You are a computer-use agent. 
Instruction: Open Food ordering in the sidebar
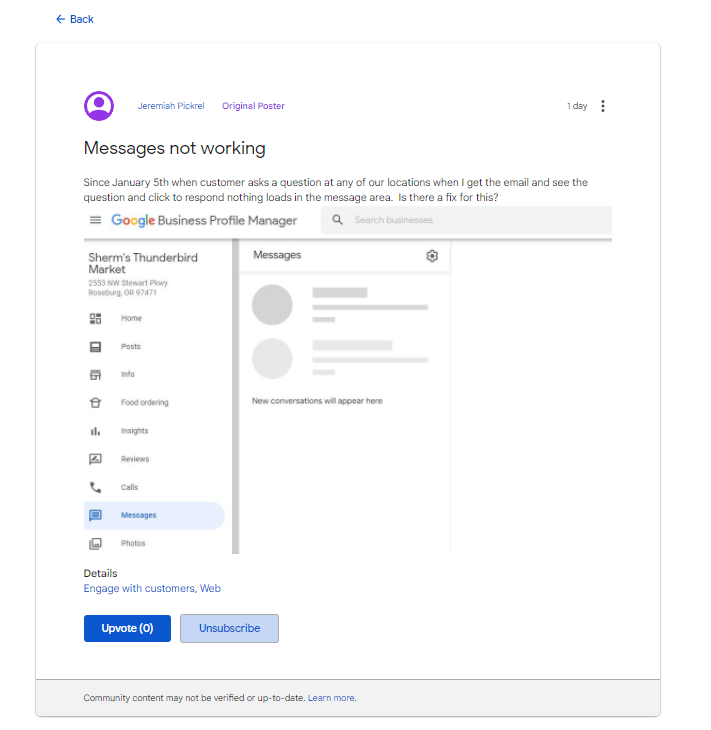click(x=145, y=402)
